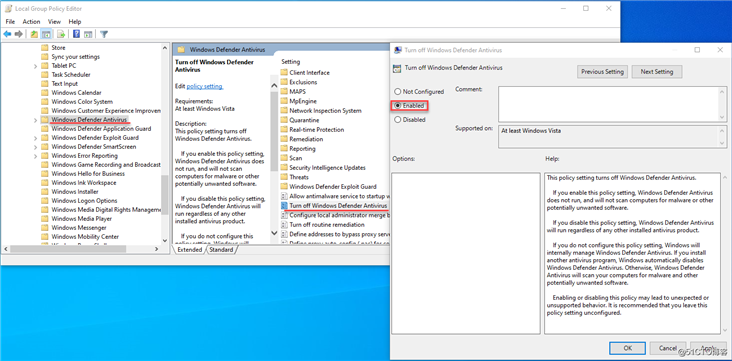
Task: Open Help via the blue question-mark icon
Action: point(76,34)
